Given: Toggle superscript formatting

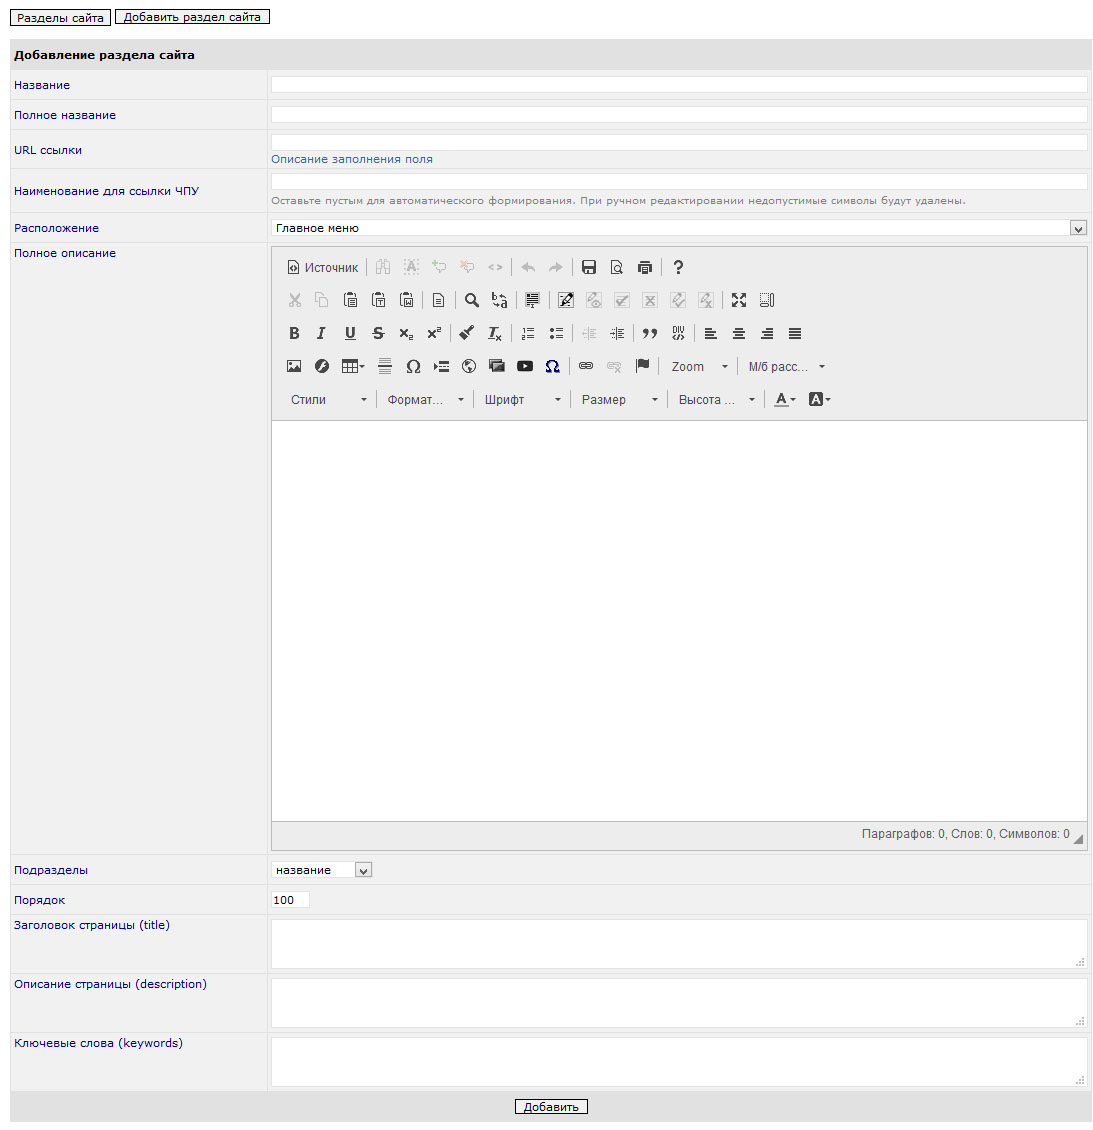Looking at the screenshot, I should click(x=434, y=333).
